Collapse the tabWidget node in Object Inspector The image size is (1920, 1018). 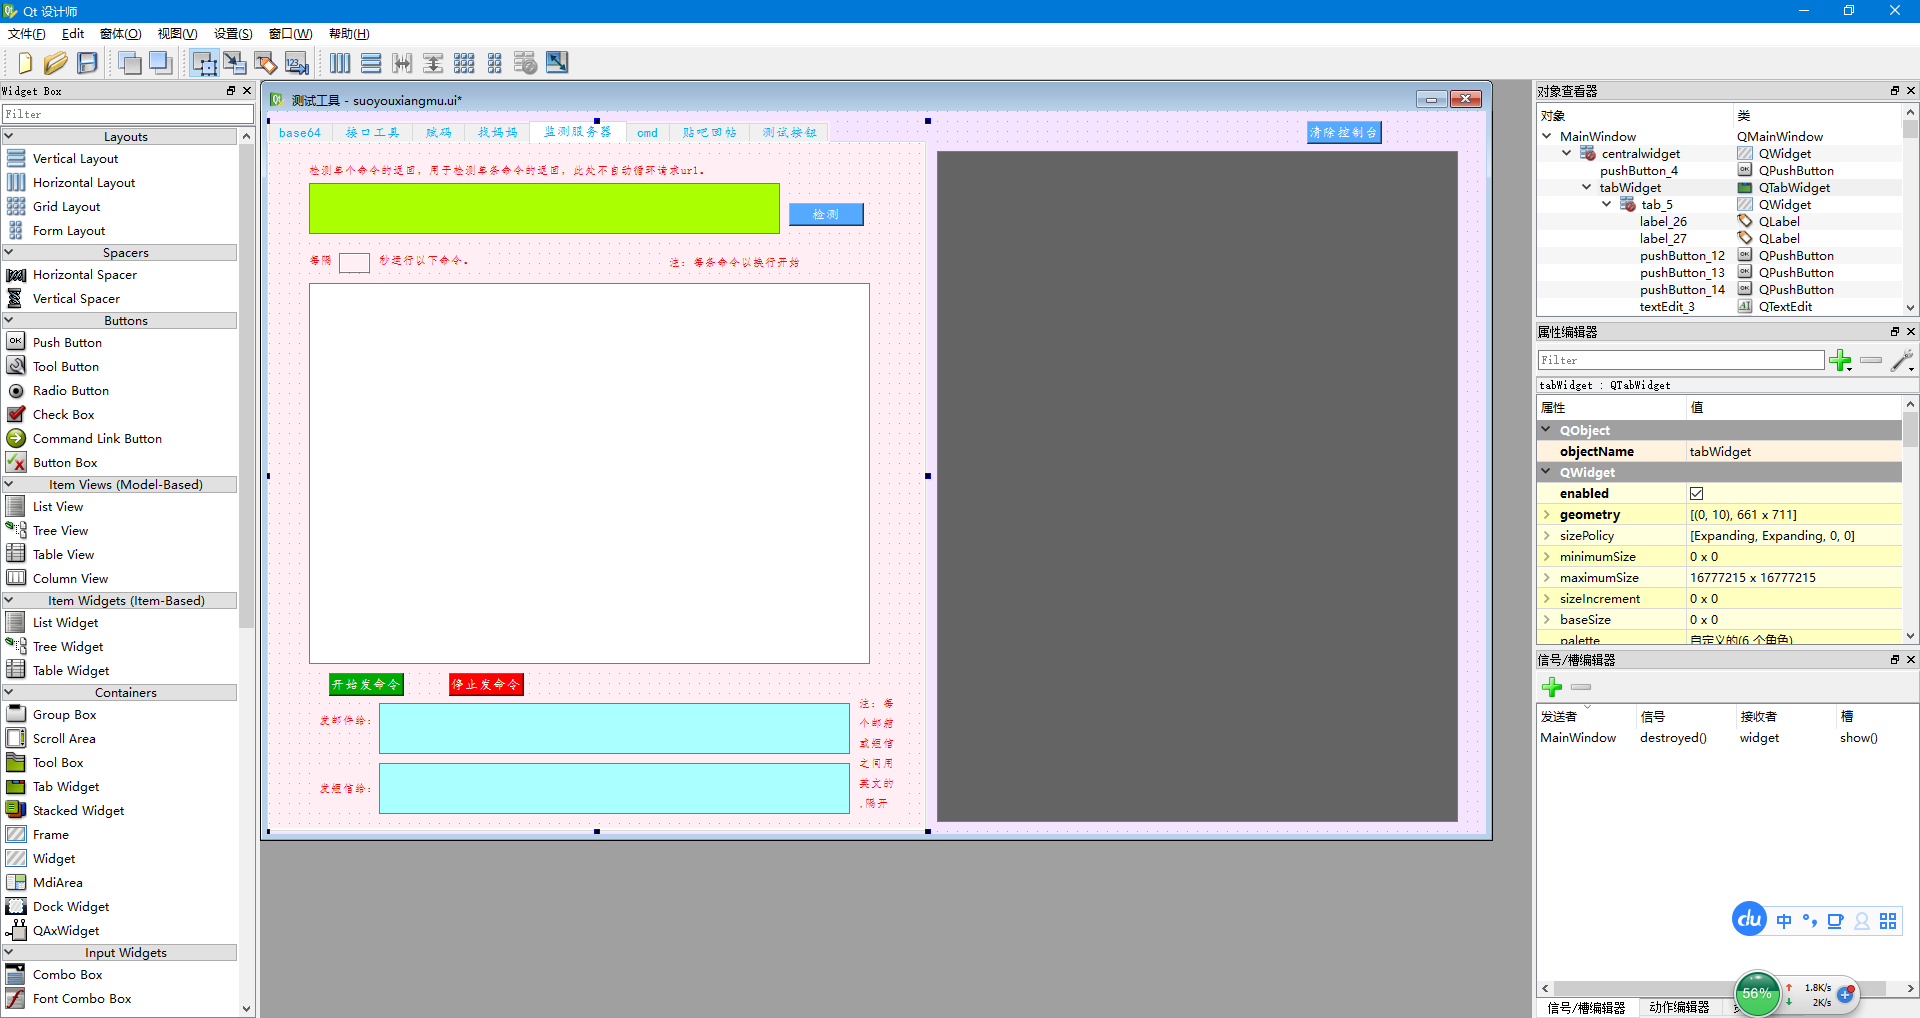tap(1587, 187)
